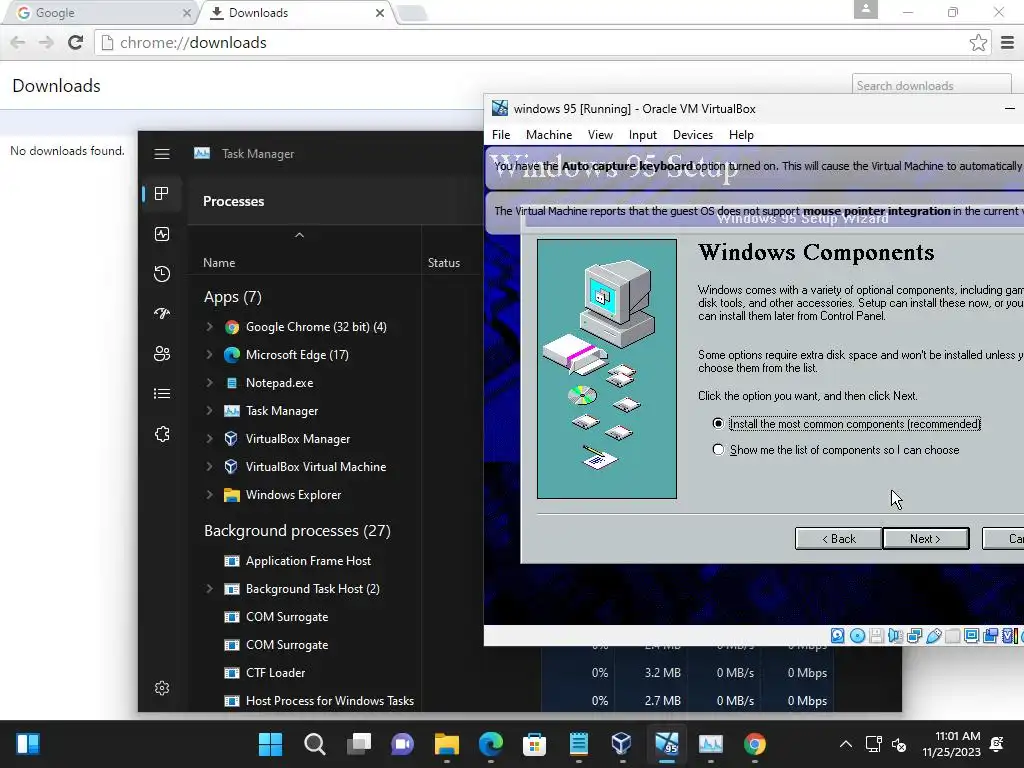Expand VirtualBox Virtual Machine process group
This screenshot has width=1024, height=768.
click(209, 467)
